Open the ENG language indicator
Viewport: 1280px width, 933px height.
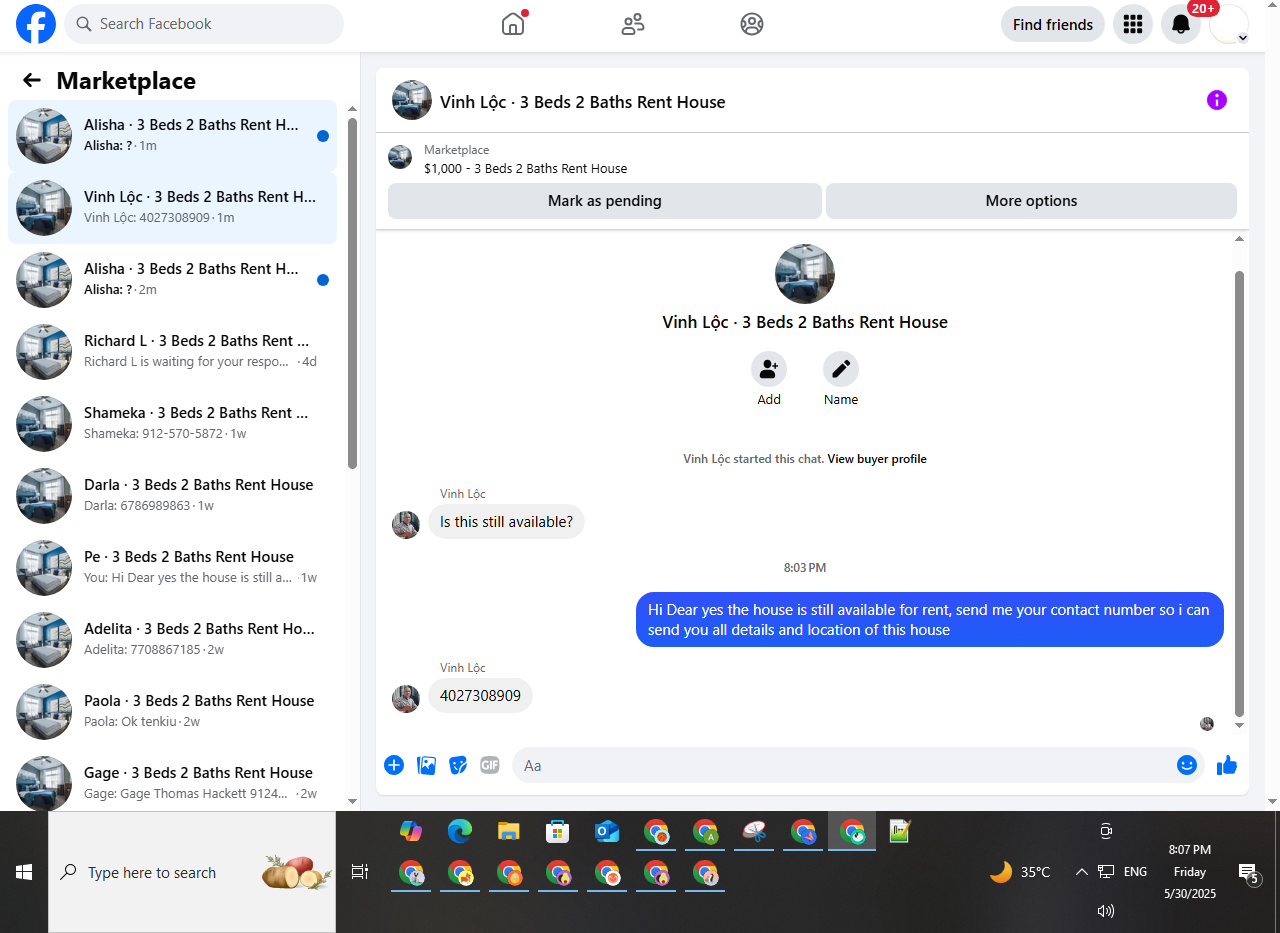[1135, 872]
